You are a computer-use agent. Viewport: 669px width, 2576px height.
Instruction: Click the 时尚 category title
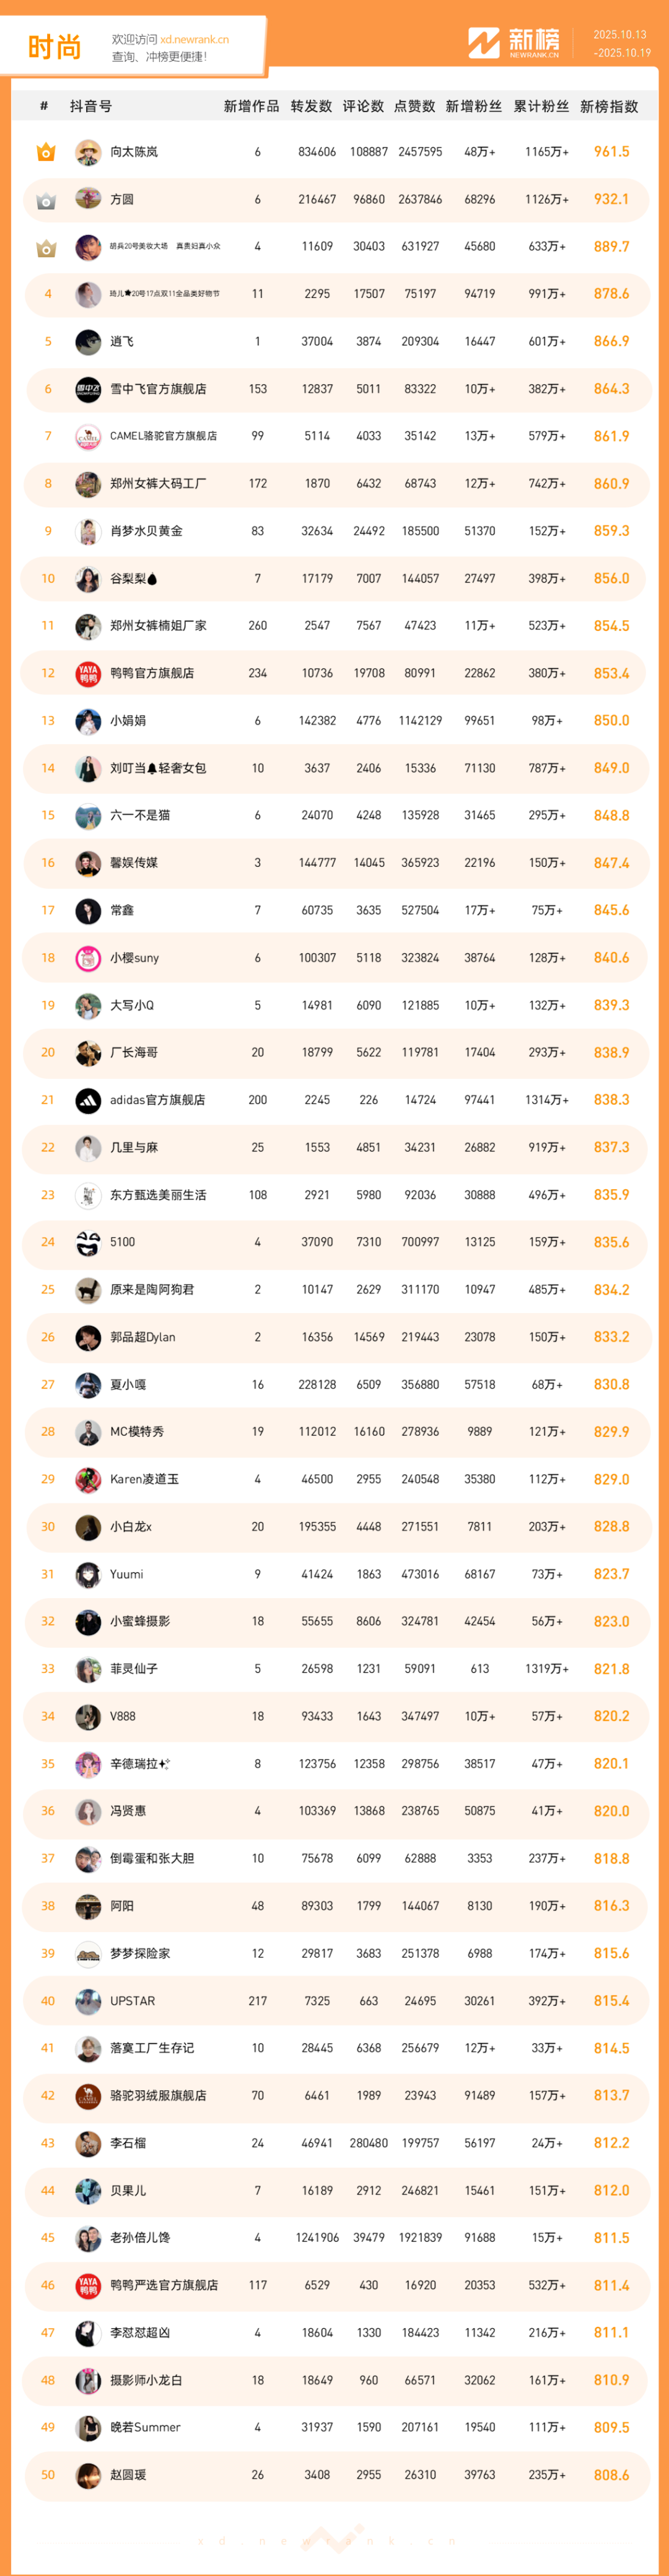point(54,47)
